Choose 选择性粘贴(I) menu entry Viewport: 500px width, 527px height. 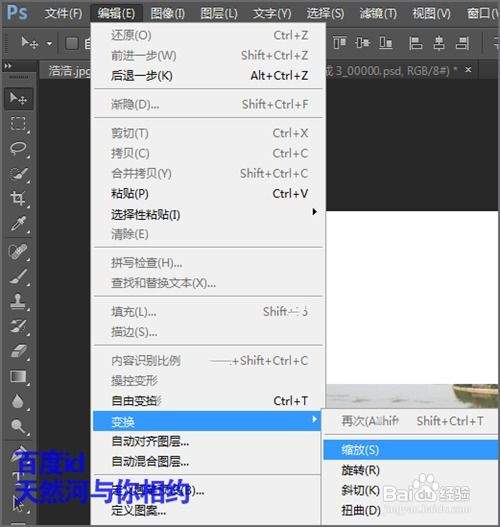click(x=208, y=214)
